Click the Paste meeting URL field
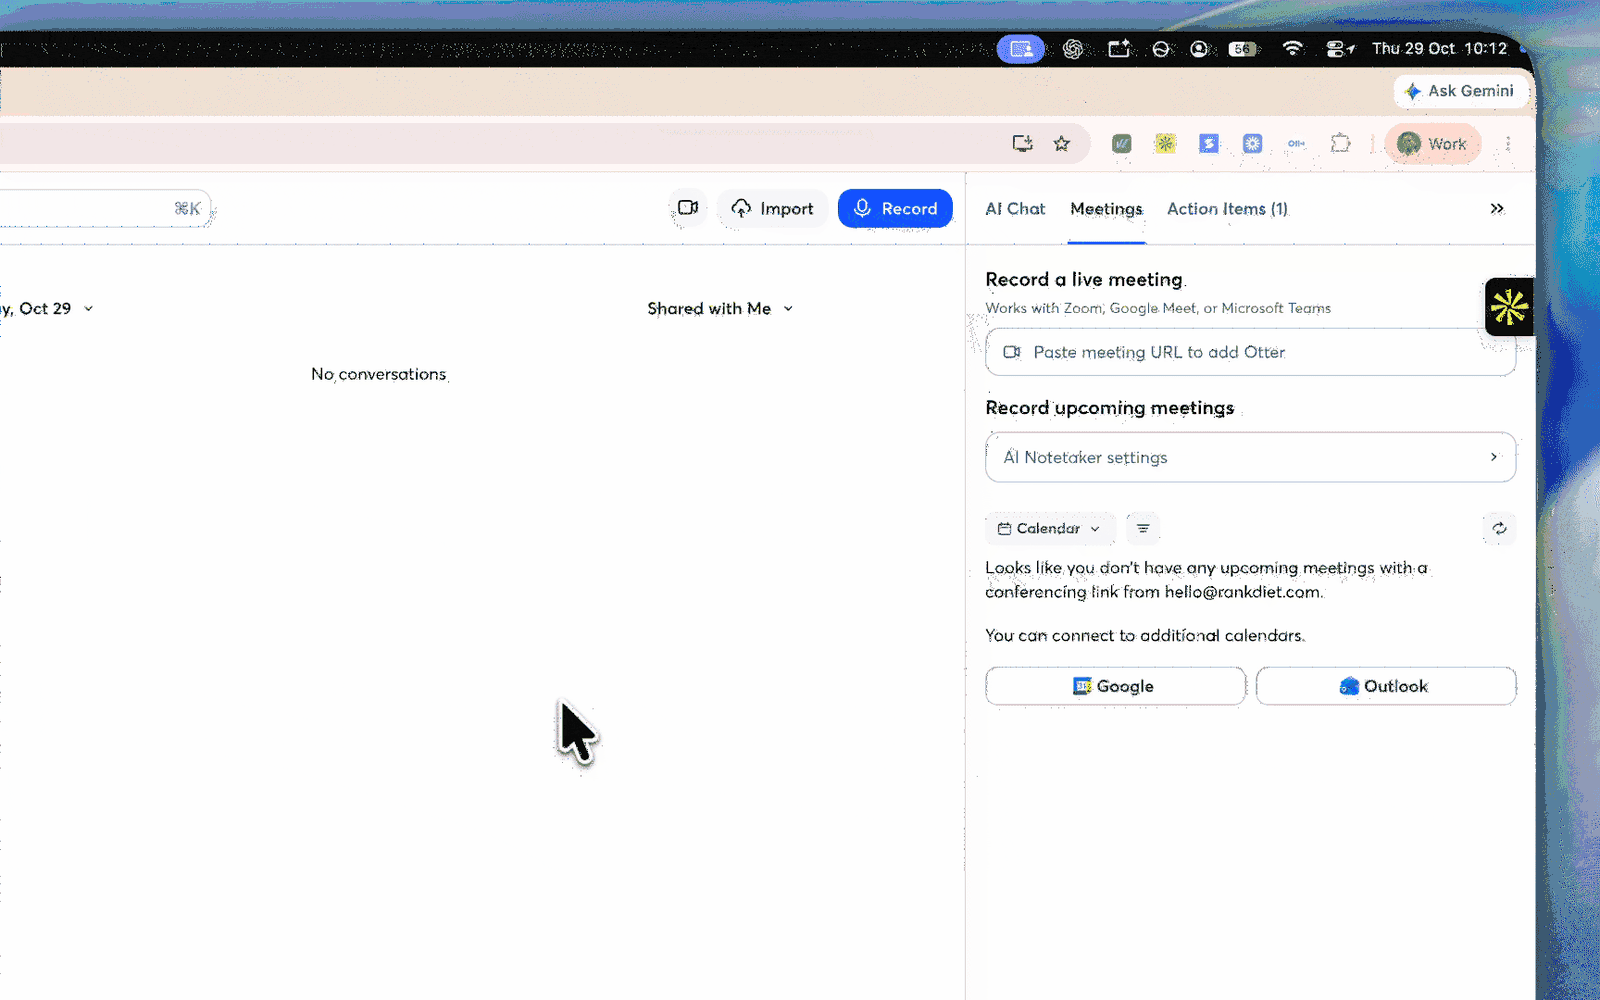The image size is (1600, 1000). [x=1250, y=352]
